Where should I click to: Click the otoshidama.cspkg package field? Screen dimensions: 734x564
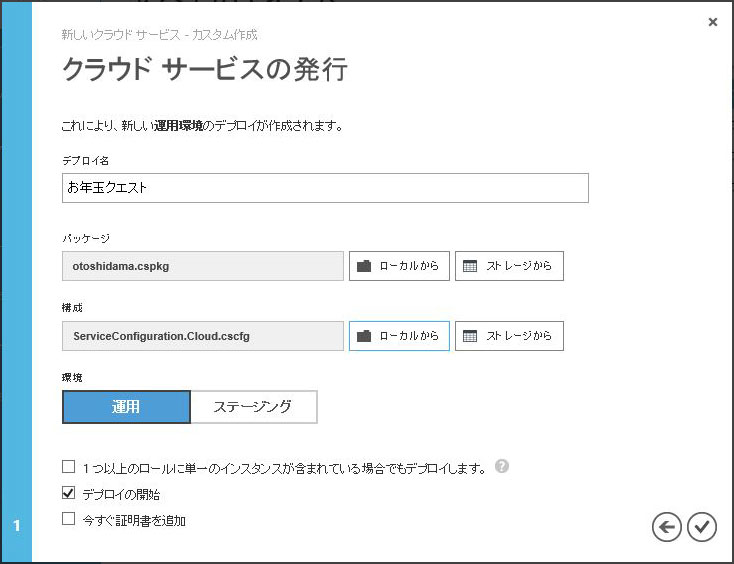[x=203, y=266]
